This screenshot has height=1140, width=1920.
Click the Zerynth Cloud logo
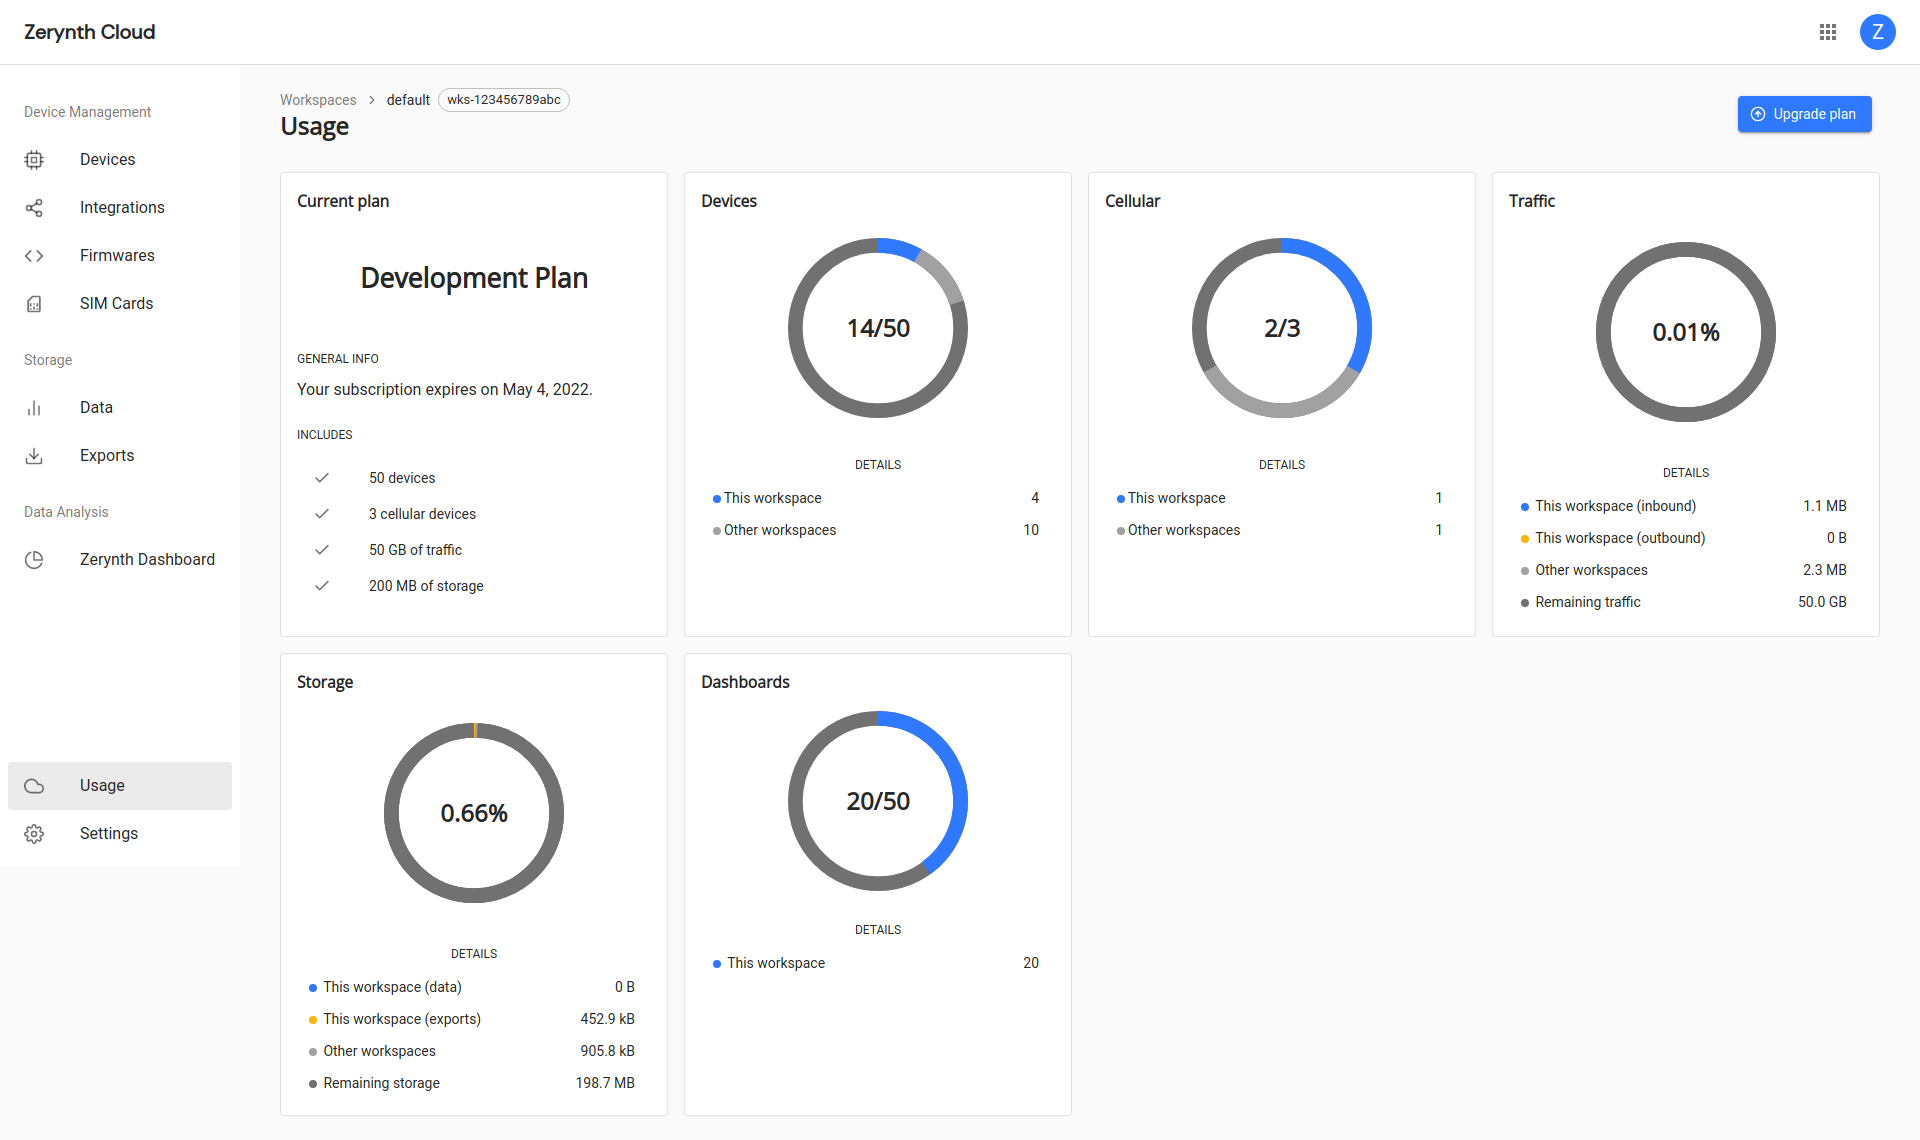coord(90,32)
